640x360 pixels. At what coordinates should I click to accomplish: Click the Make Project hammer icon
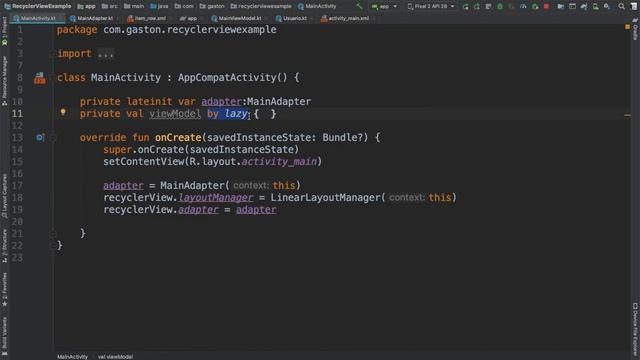[359, 6]
